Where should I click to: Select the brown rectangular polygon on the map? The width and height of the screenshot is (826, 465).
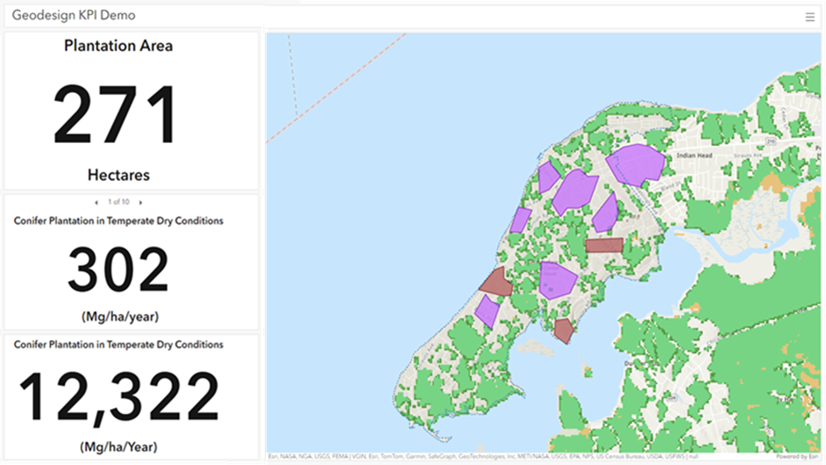[604, 245]
